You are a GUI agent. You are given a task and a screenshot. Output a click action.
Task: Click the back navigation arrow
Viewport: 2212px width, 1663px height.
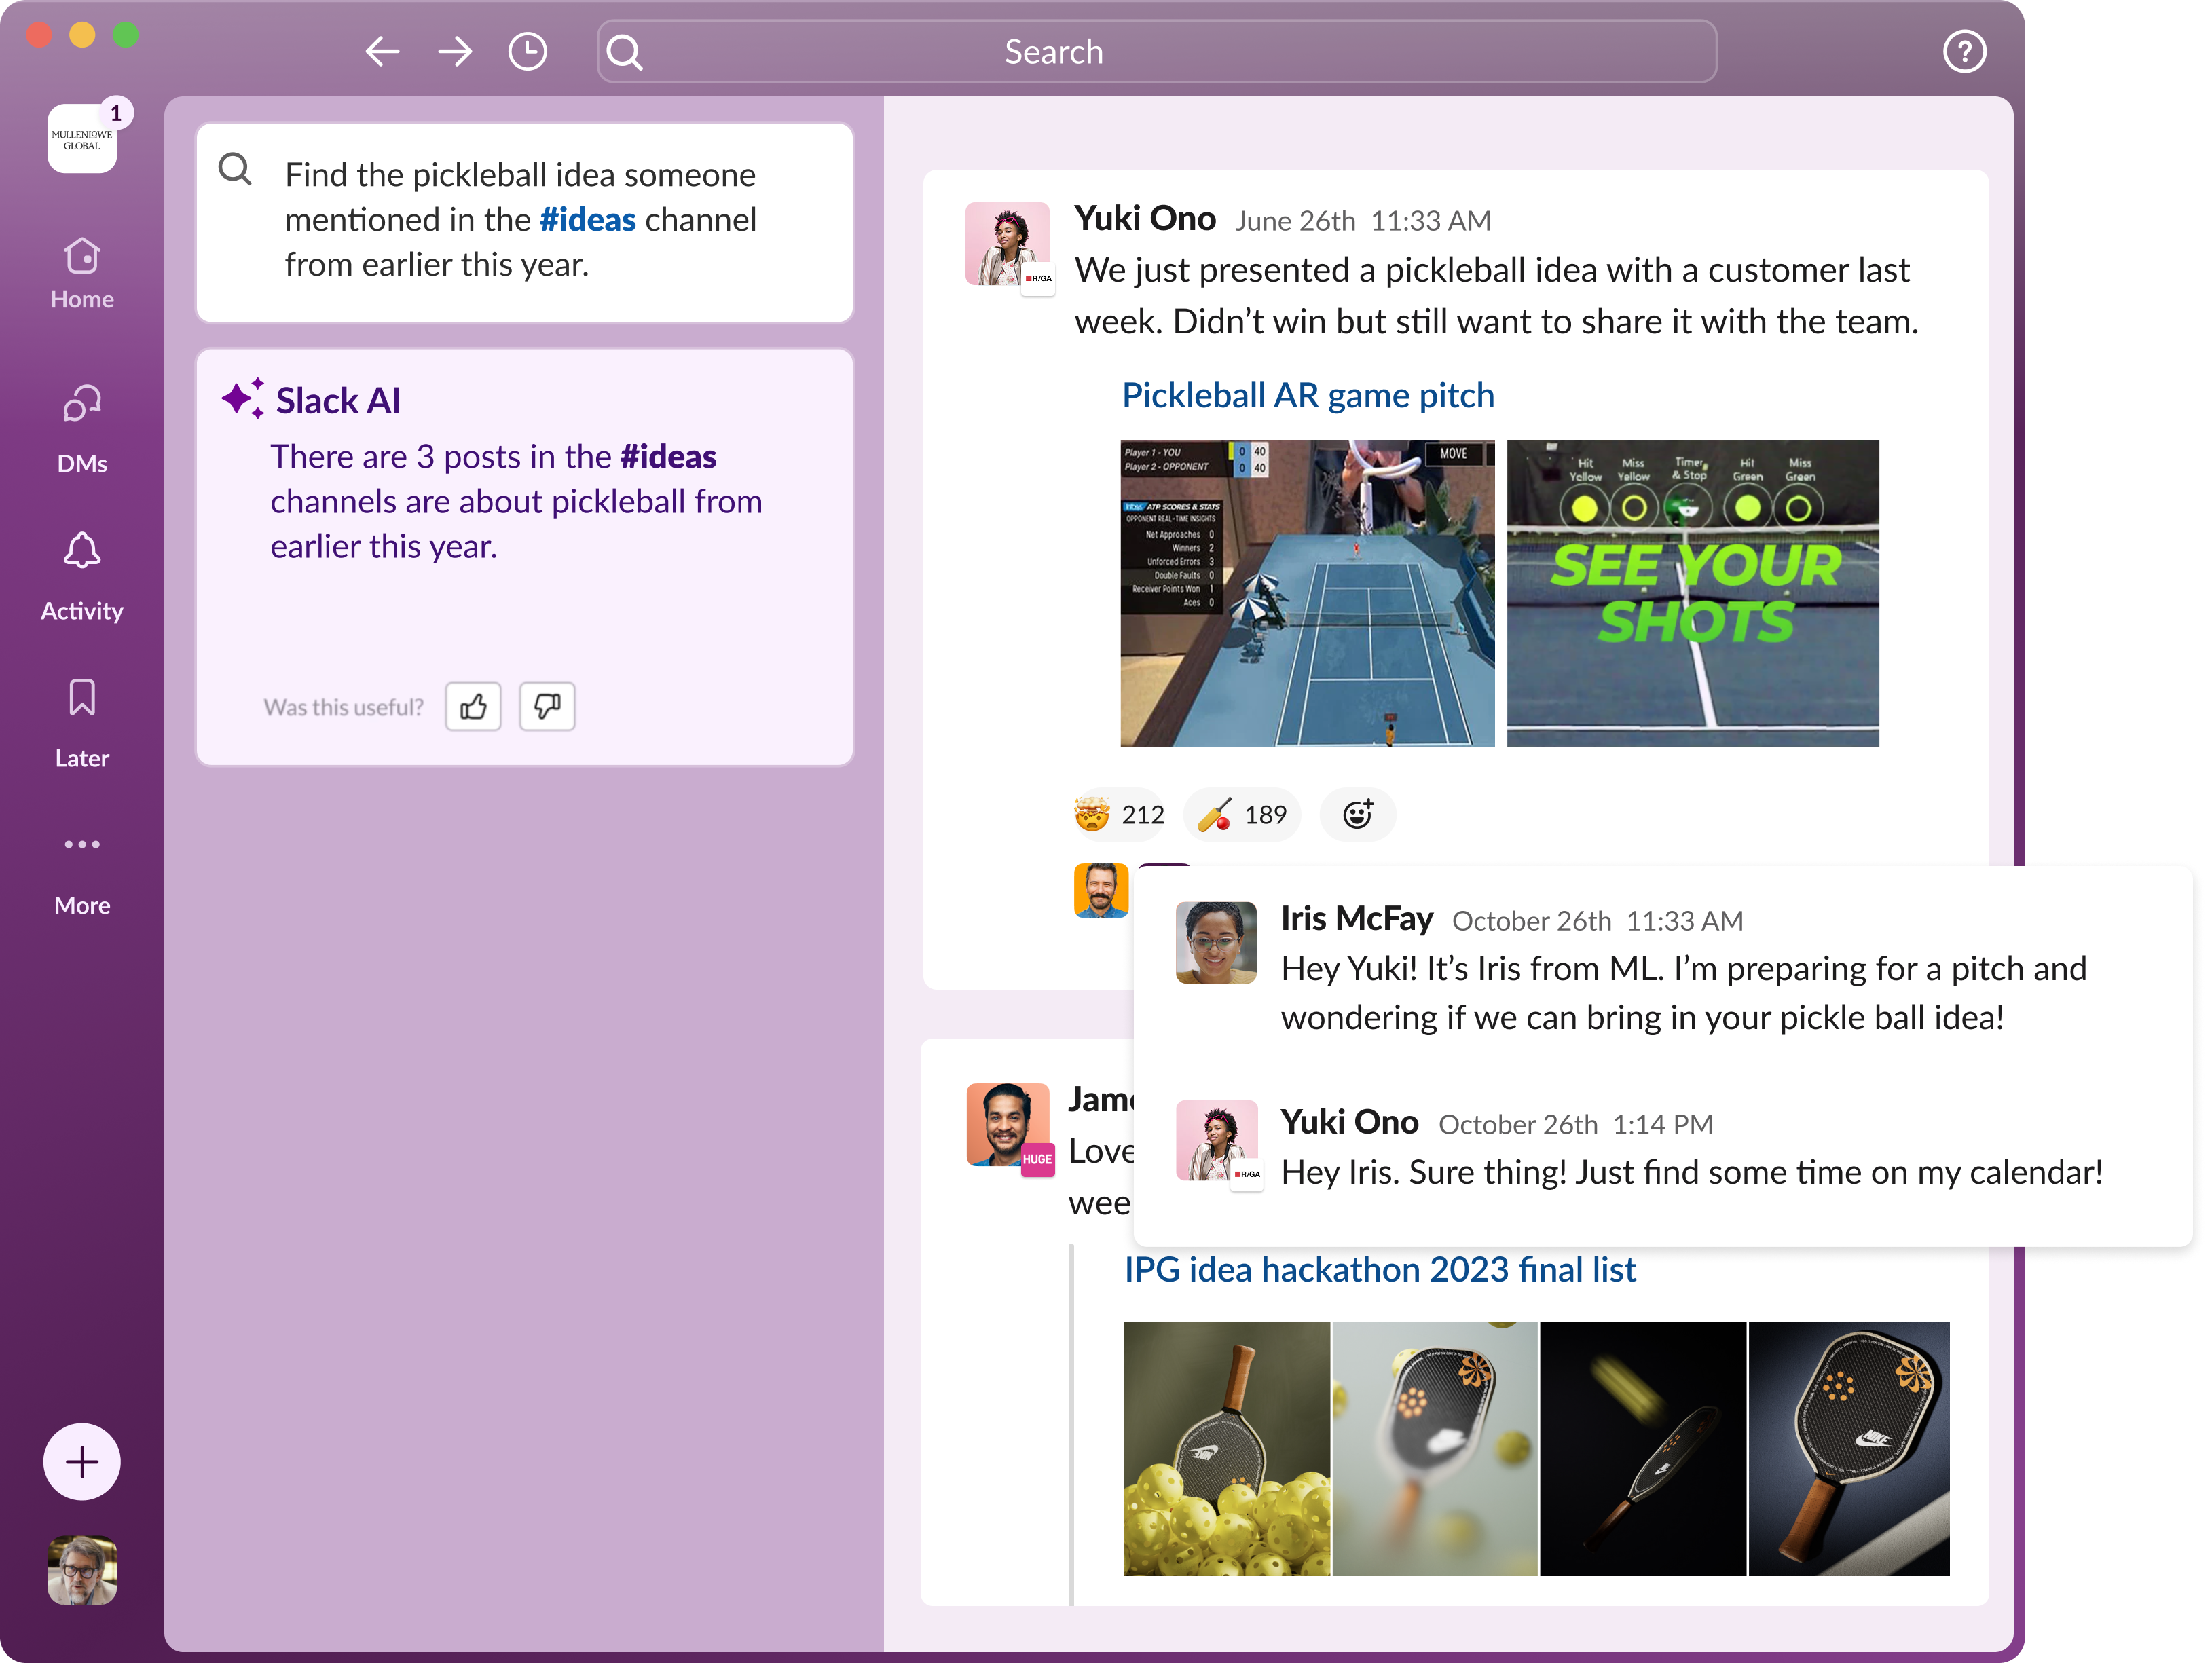click(x=382, y=51)
